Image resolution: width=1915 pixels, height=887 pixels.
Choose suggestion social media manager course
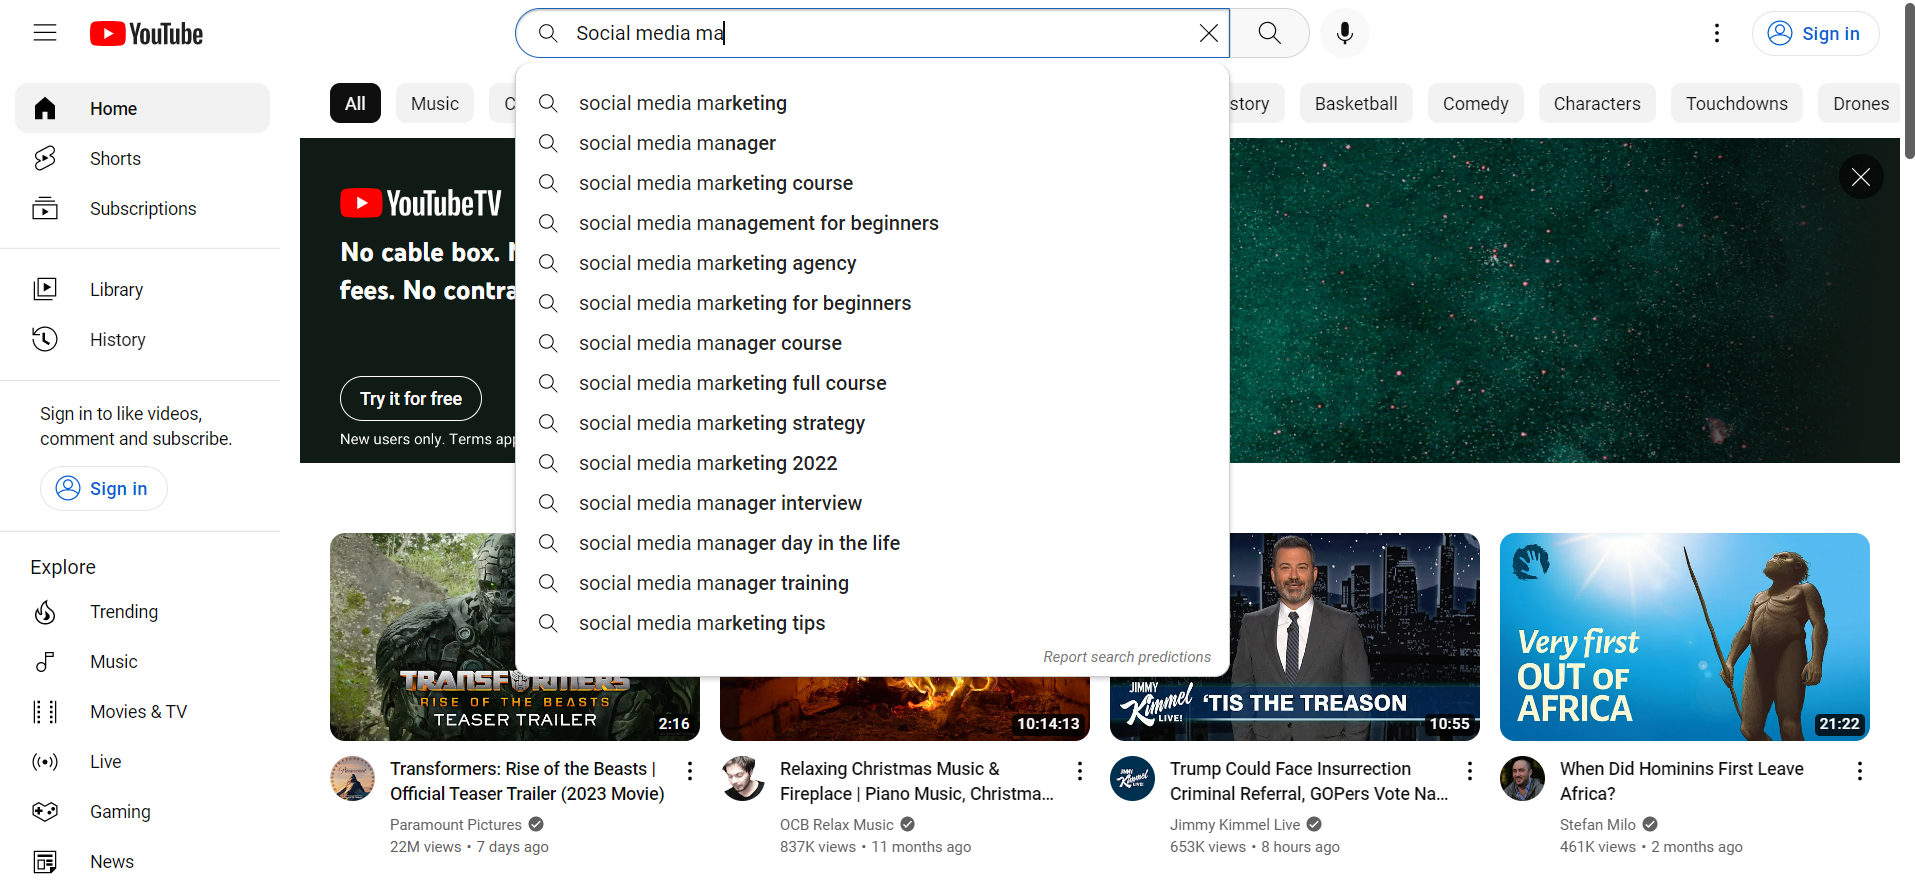coord(872,343)
